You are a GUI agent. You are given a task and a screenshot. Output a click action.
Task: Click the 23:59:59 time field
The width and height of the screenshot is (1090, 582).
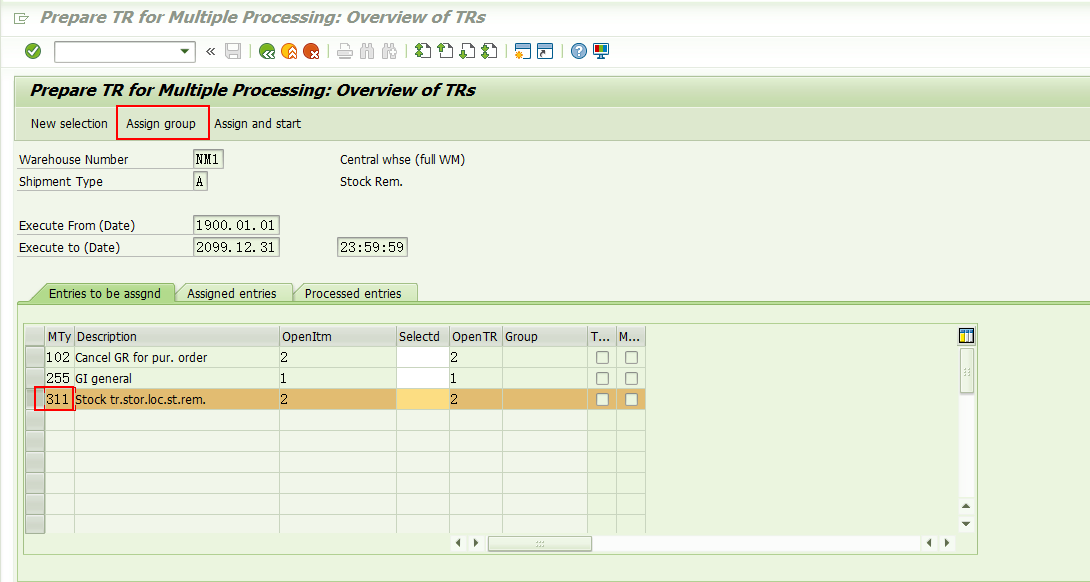click(372, 247)
